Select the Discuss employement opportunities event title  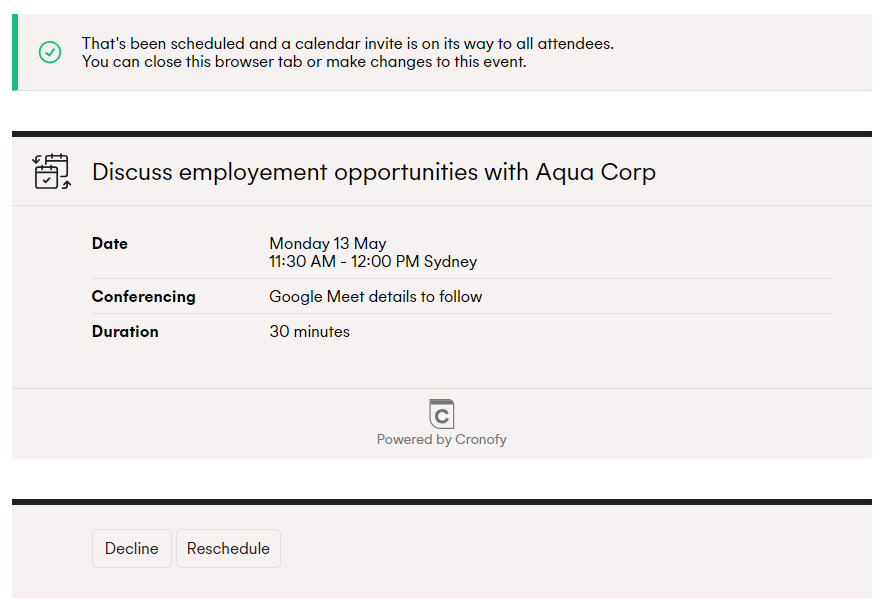(374, 172)
